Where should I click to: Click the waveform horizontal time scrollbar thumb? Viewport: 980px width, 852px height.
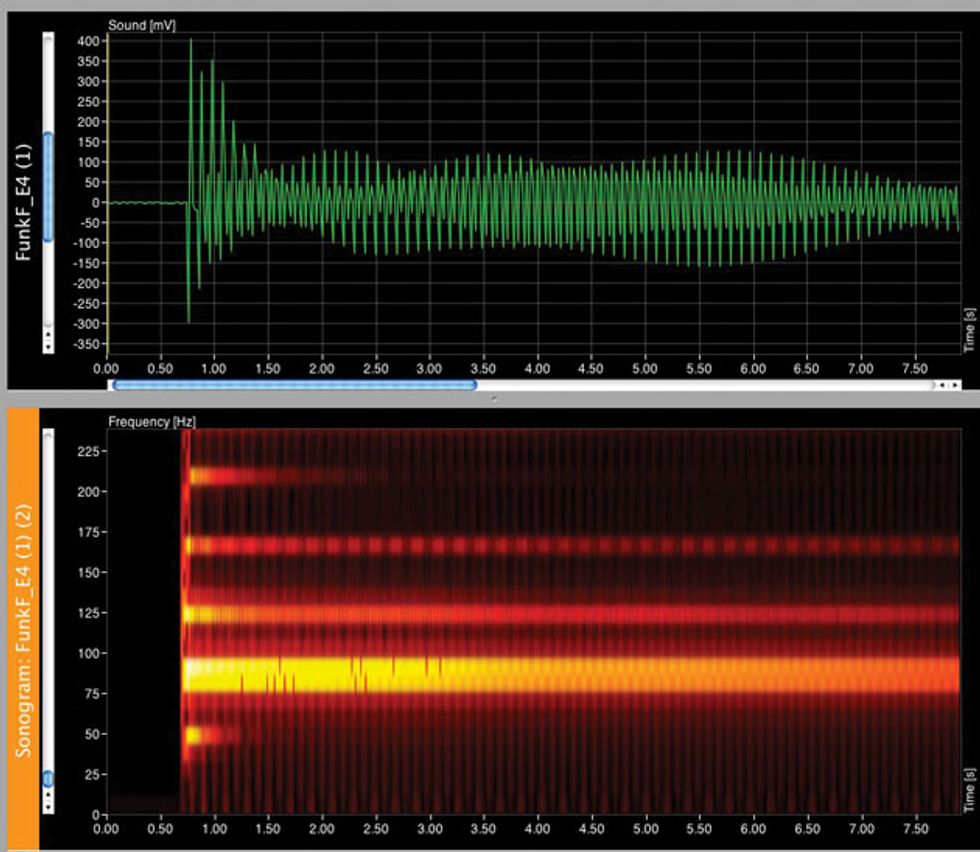pos(294,384)
